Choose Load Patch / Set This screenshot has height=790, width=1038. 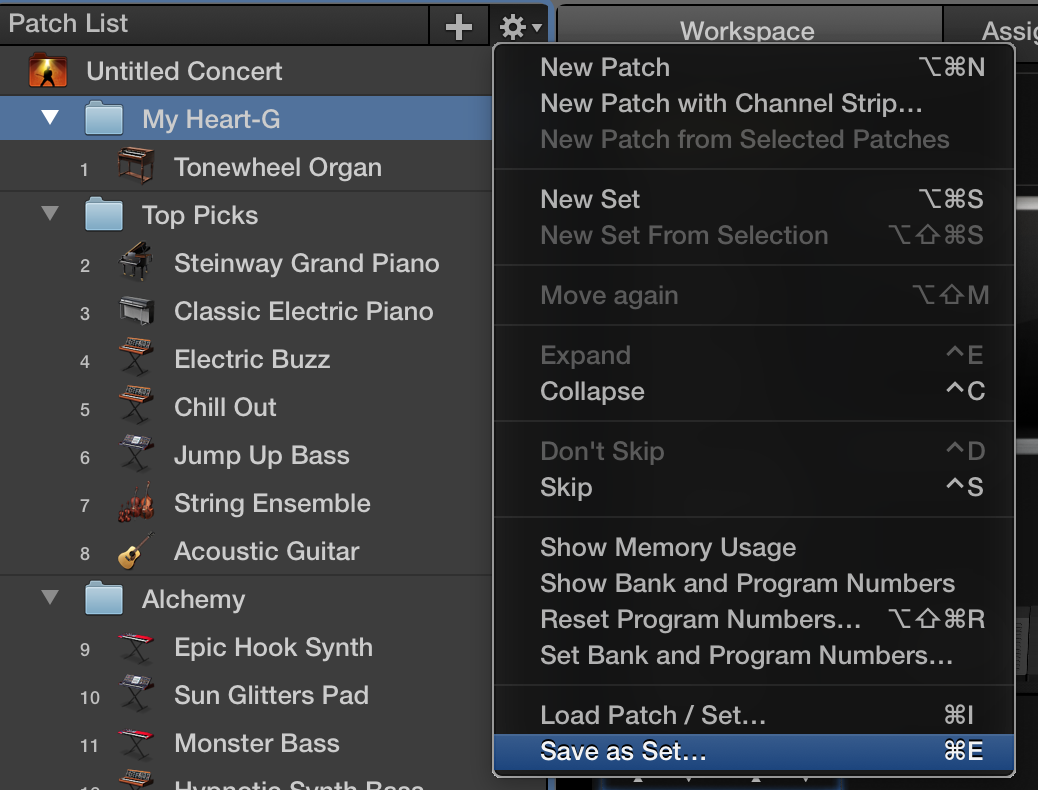pos(754,715)
